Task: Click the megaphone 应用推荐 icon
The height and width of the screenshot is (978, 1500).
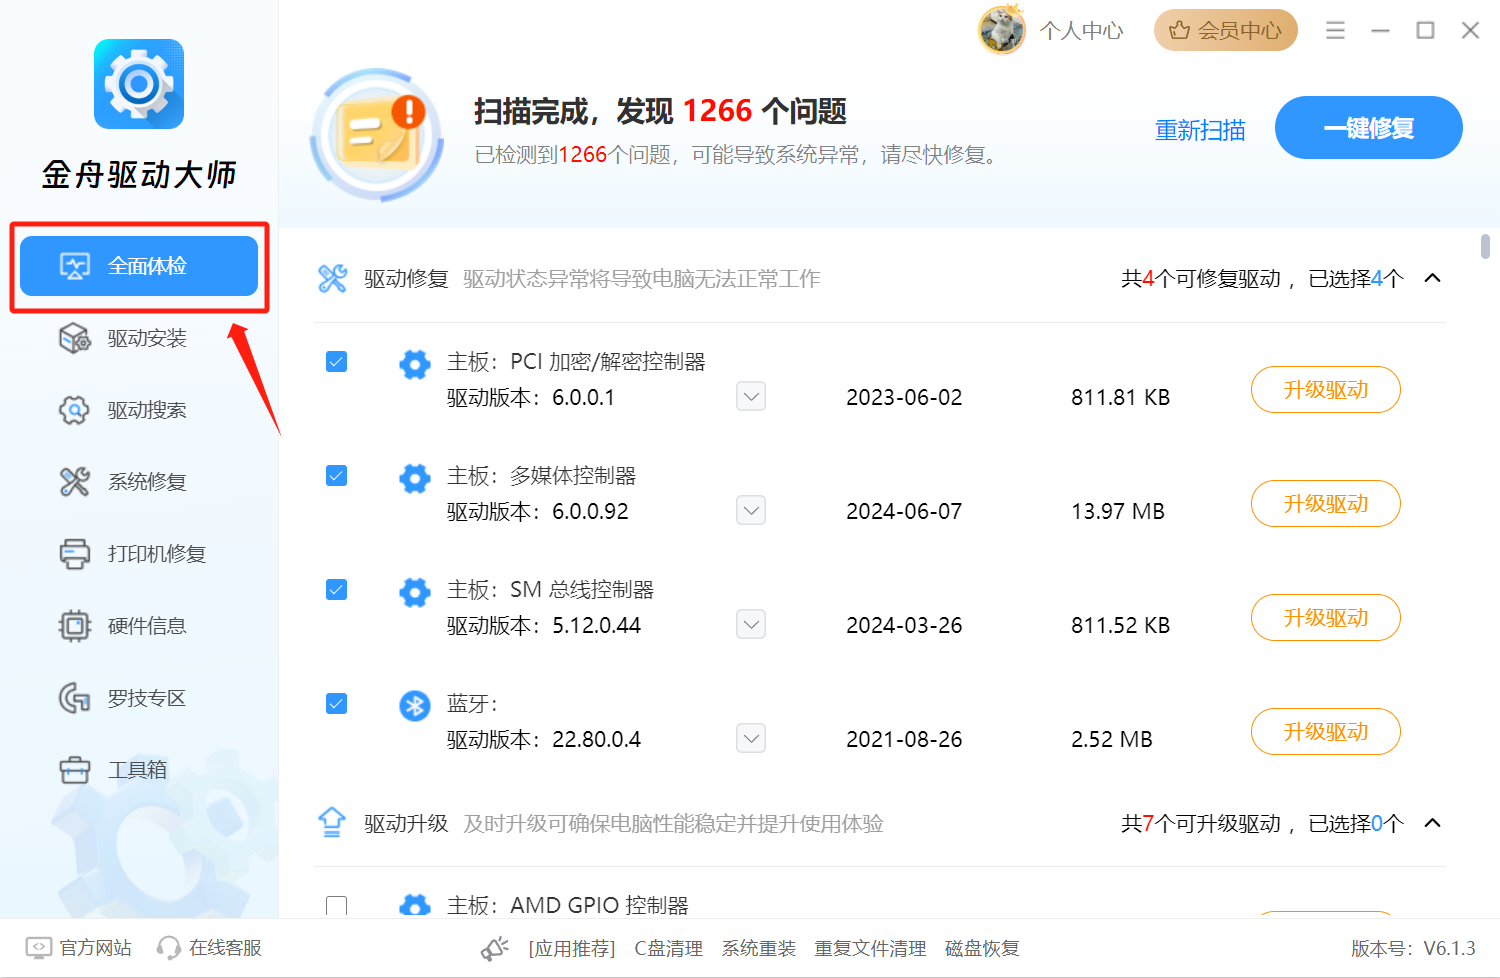Action: coord(495,948)
